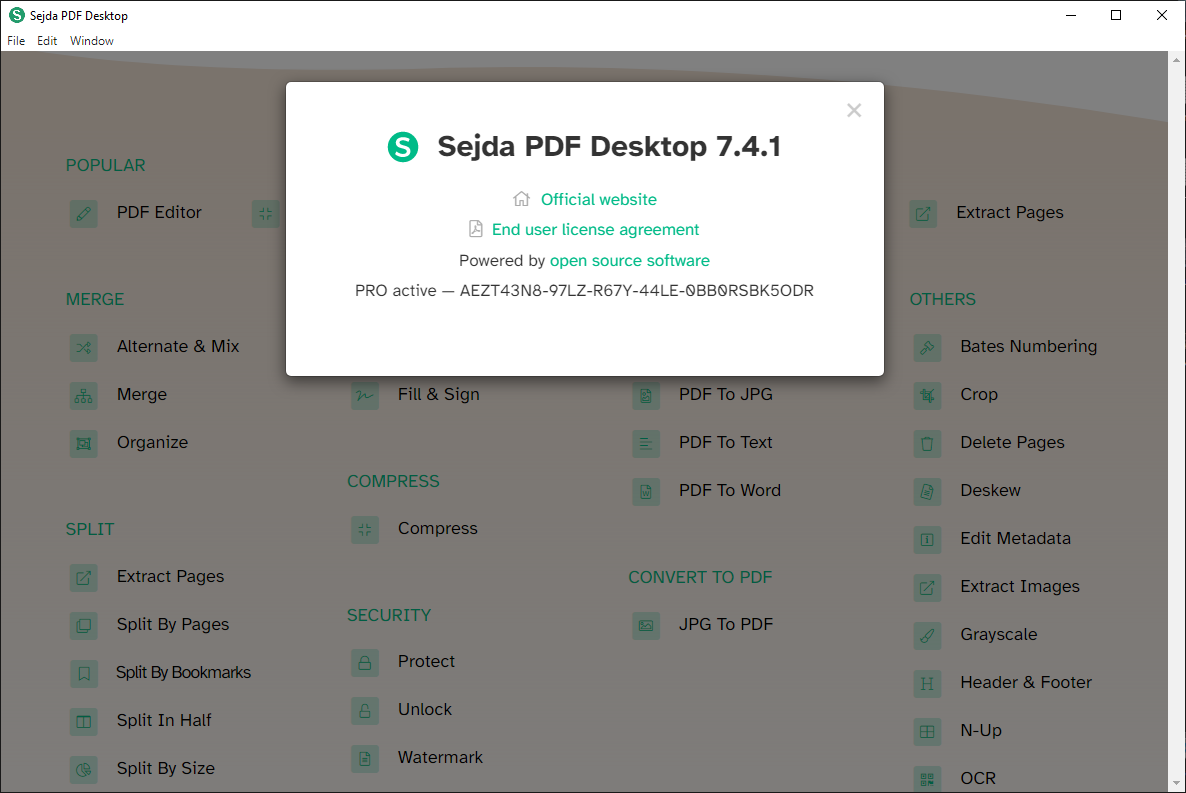1186x793 pixels.
Task: Open the Window menu
Action: tap(92, 41)
